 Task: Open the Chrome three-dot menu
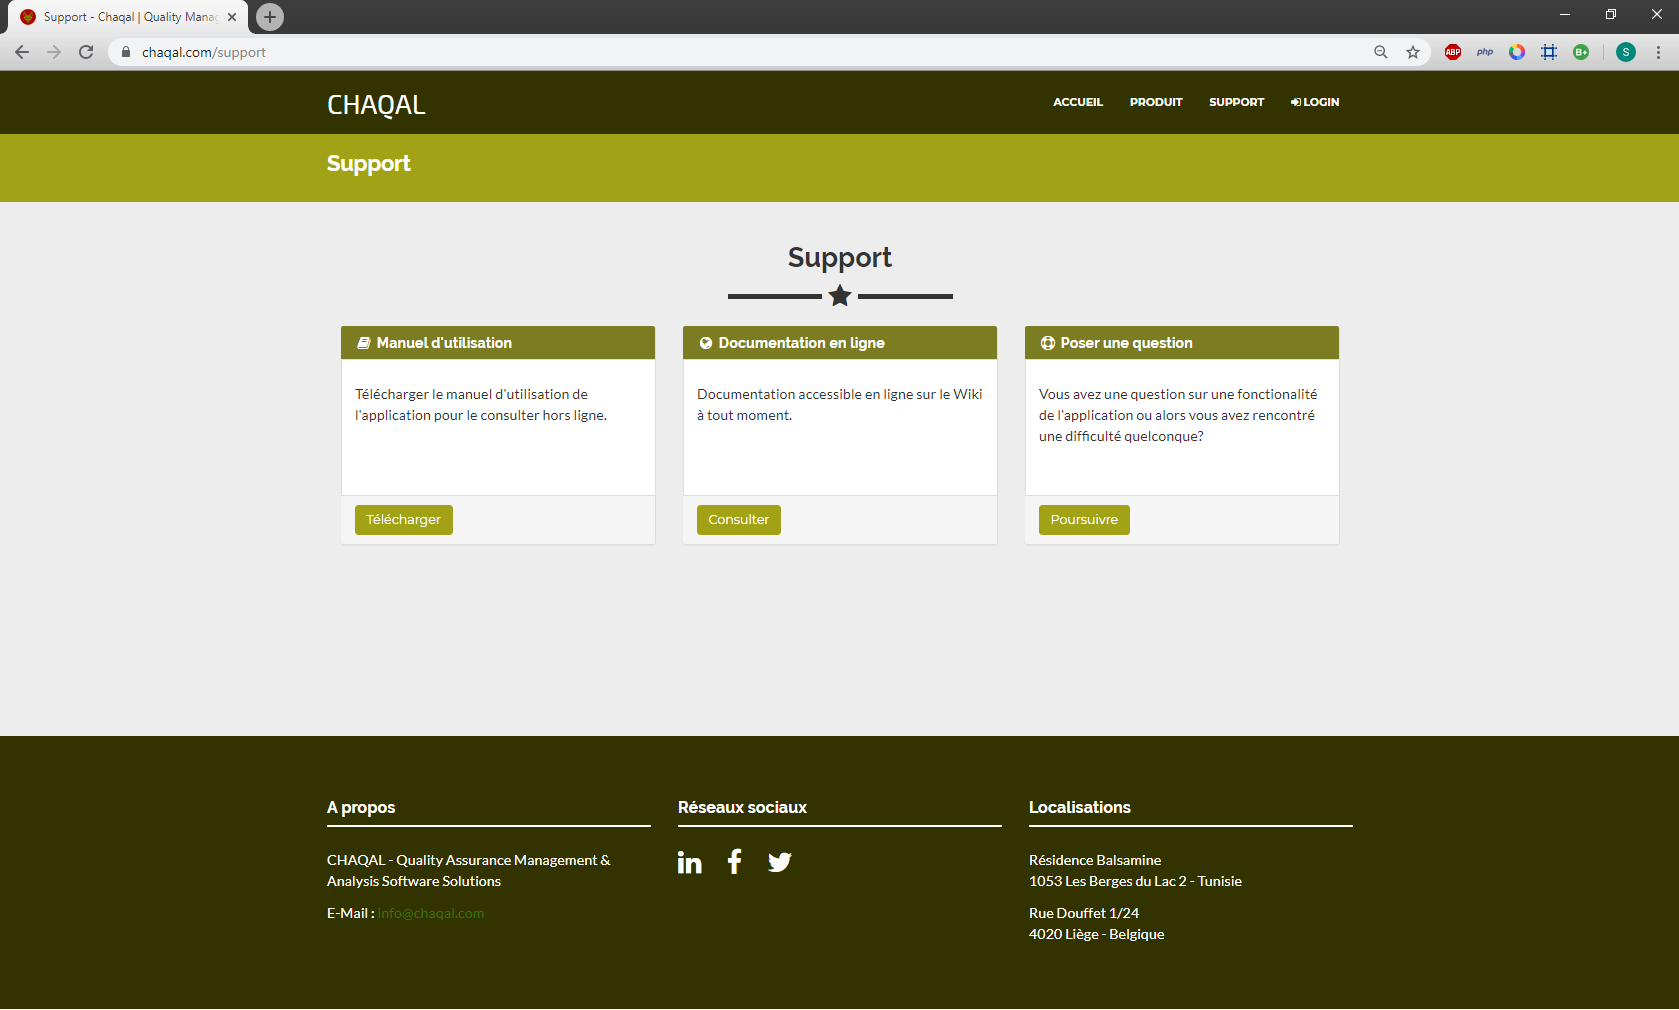click(x=1658, y=52)
